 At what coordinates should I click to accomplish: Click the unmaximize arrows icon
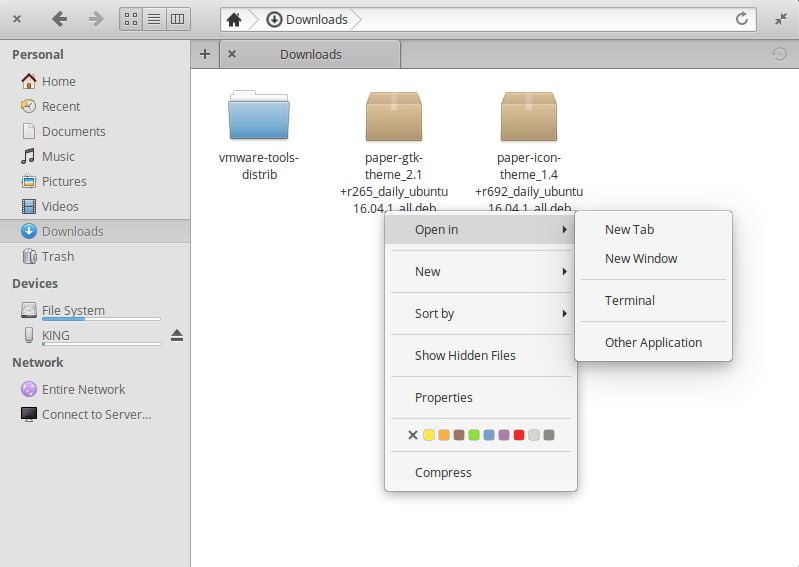pos(781,19)
